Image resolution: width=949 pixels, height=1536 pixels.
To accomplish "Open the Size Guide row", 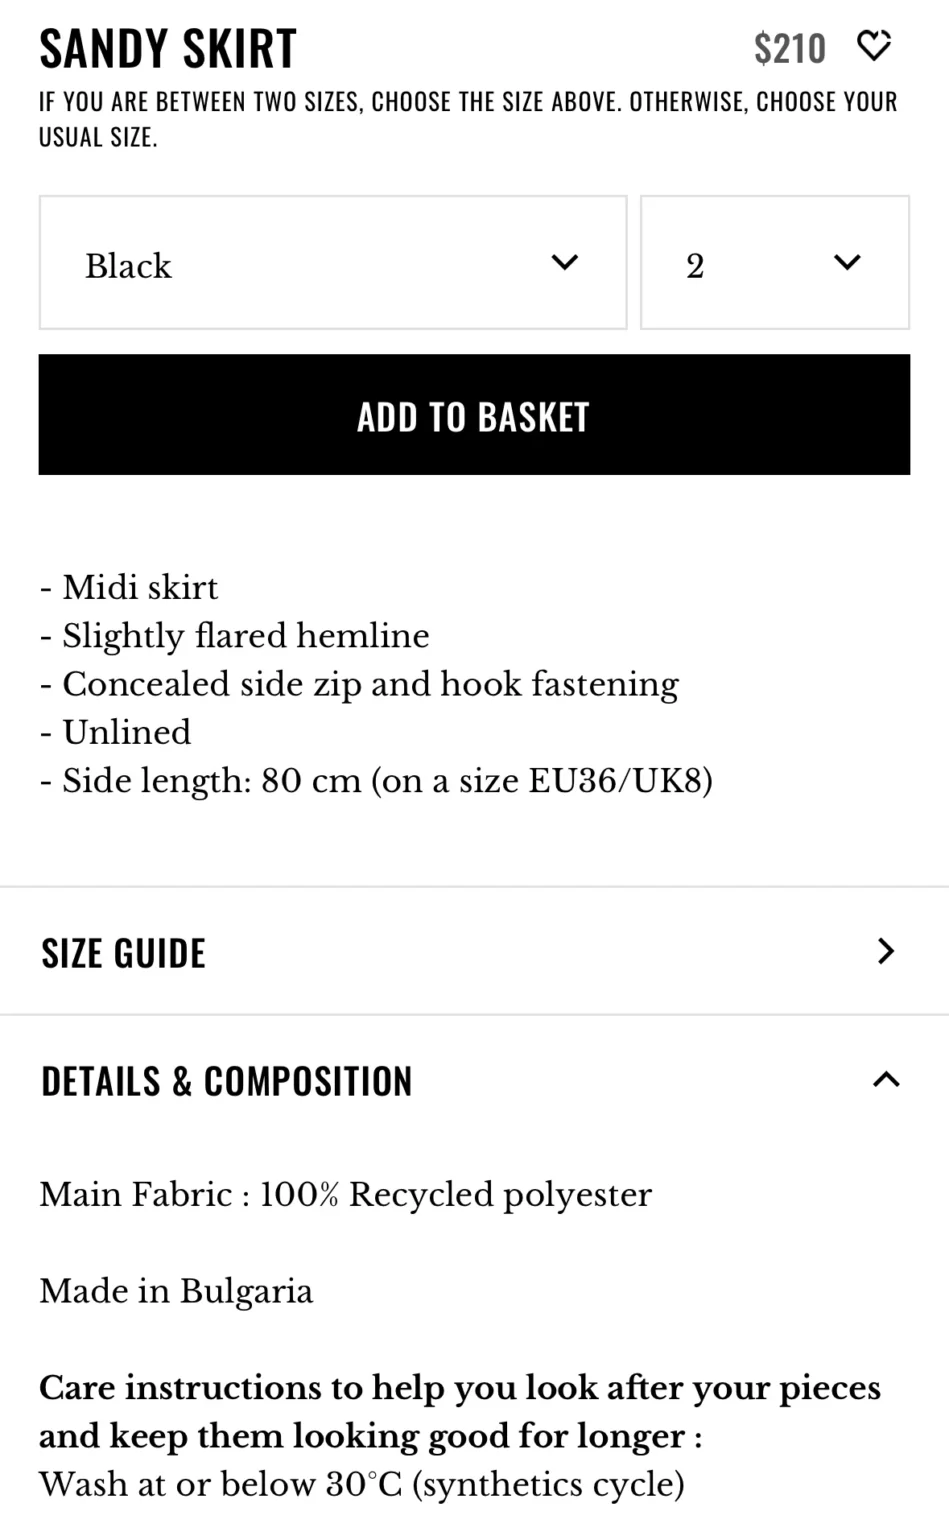I will point(474,951).
